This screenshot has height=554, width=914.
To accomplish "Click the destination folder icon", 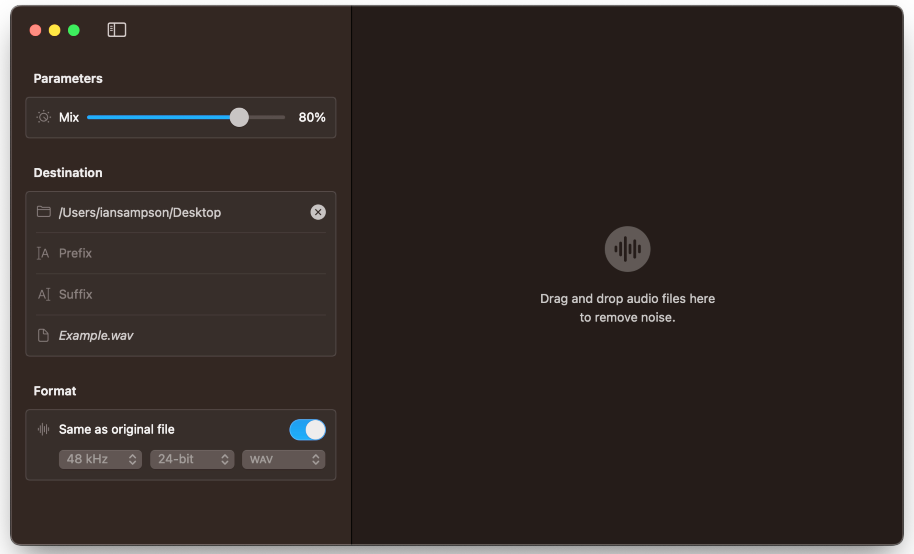I will point(44,212).
